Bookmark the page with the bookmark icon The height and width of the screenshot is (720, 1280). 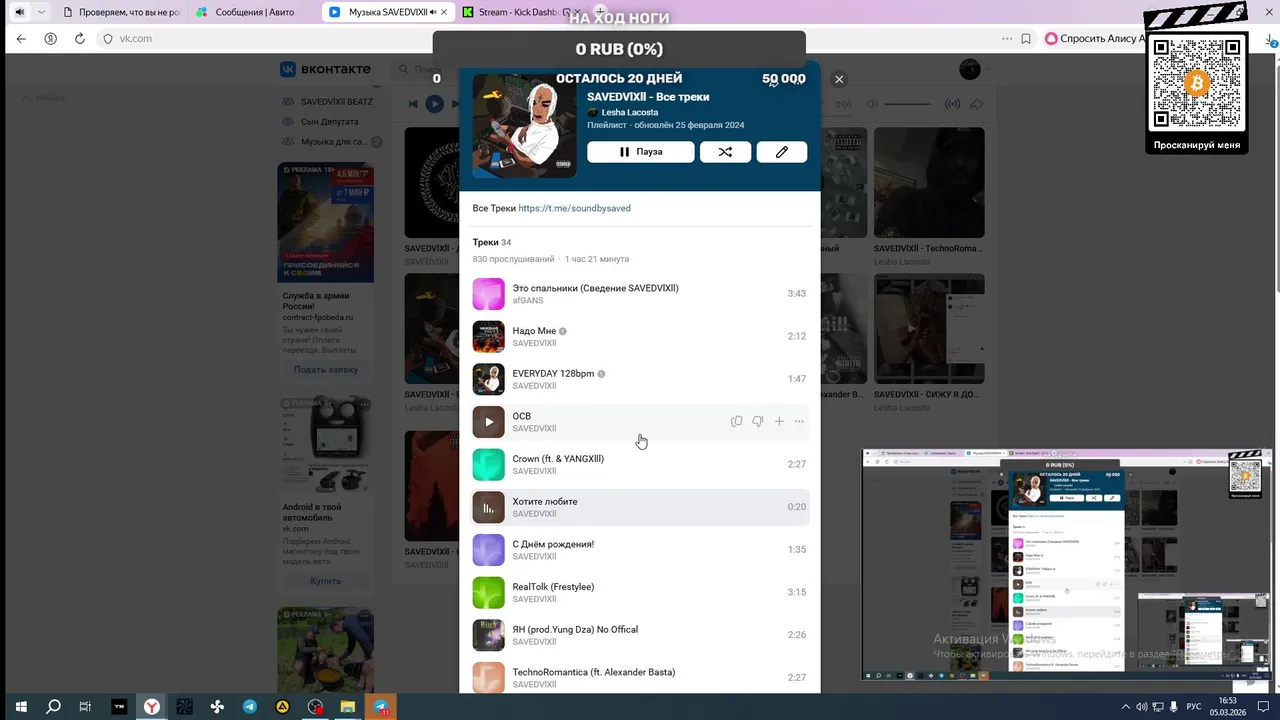(1026, 39)
